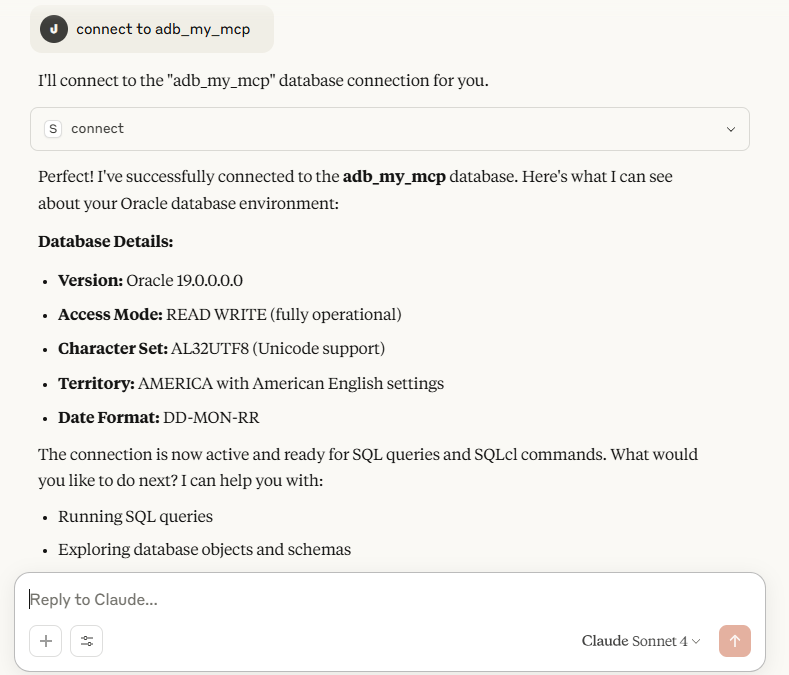This screenshot has height=675, width=789.
Task: Click the "connect" tool call label
Action: point(97,129)
